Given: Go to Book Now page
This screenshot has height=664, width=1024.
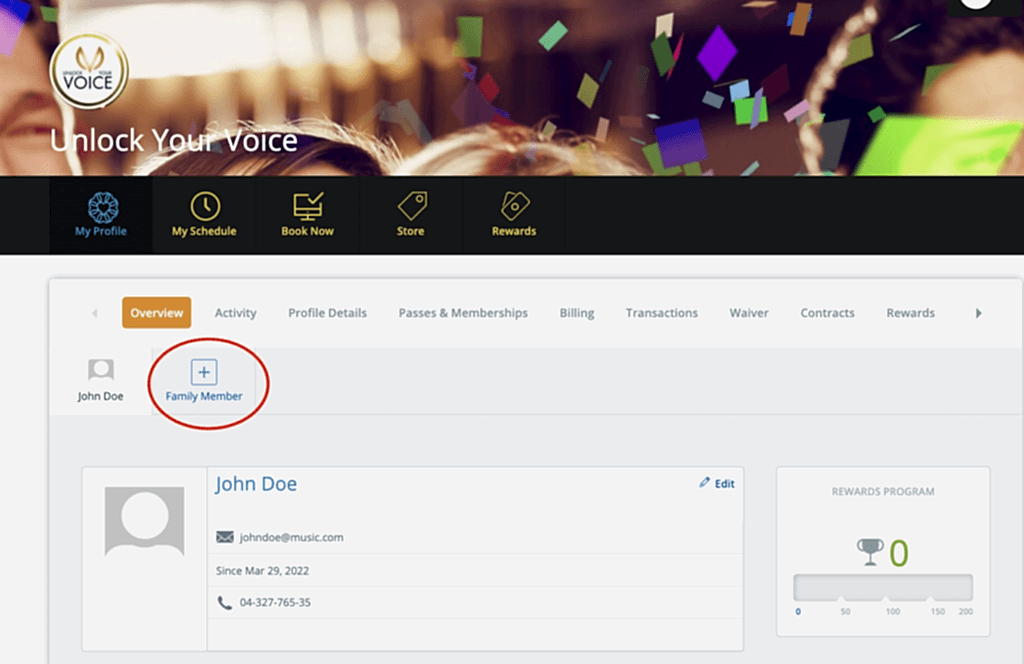Looking at the screenshot, I should click(x=308, y=215).
